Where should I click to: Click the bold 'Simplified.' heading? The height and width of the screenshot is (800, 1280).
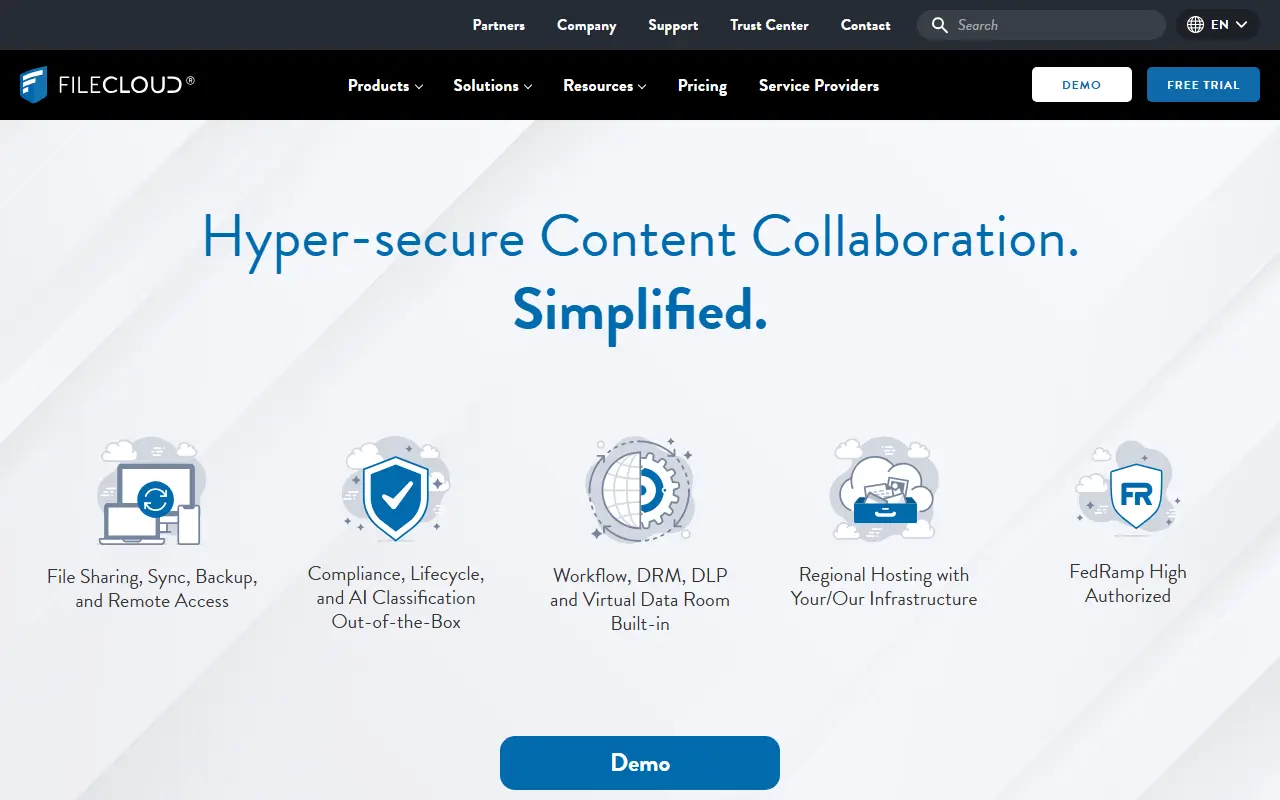click(640, 311)
